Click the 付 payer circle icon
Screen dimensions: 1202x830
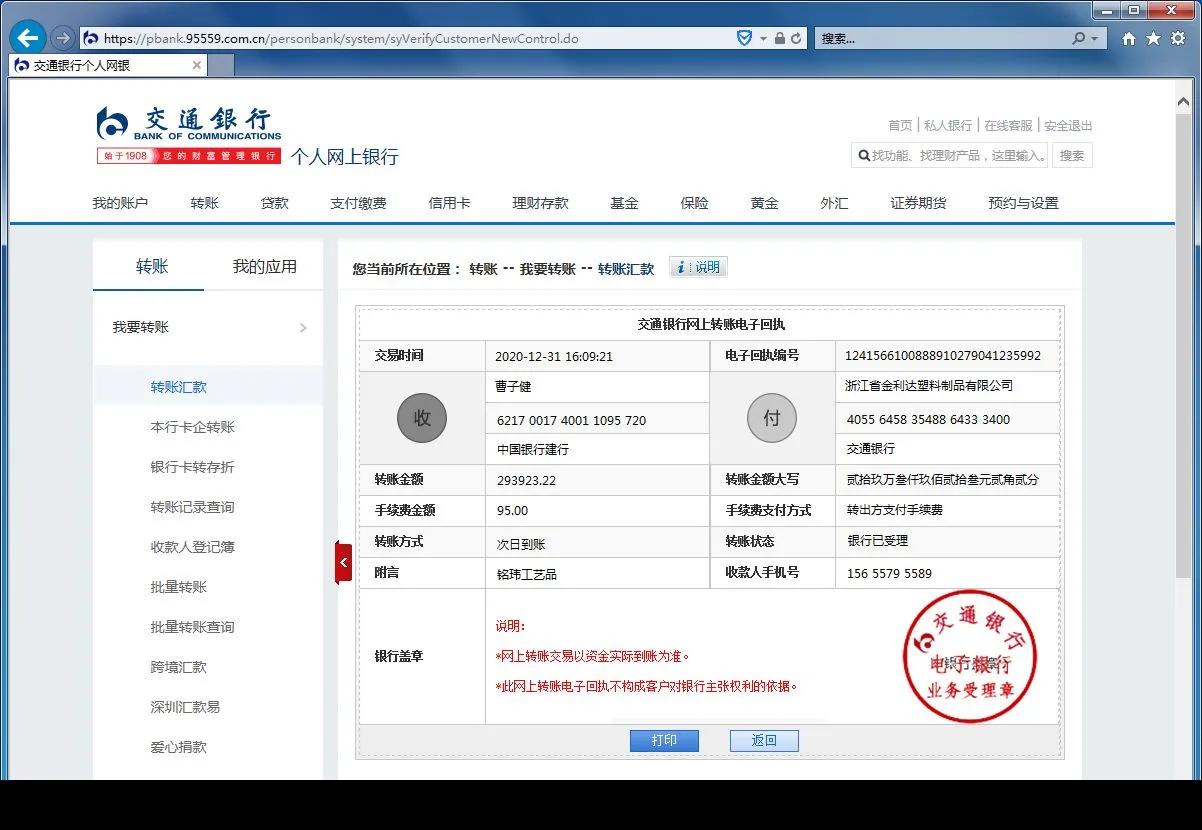772,418
